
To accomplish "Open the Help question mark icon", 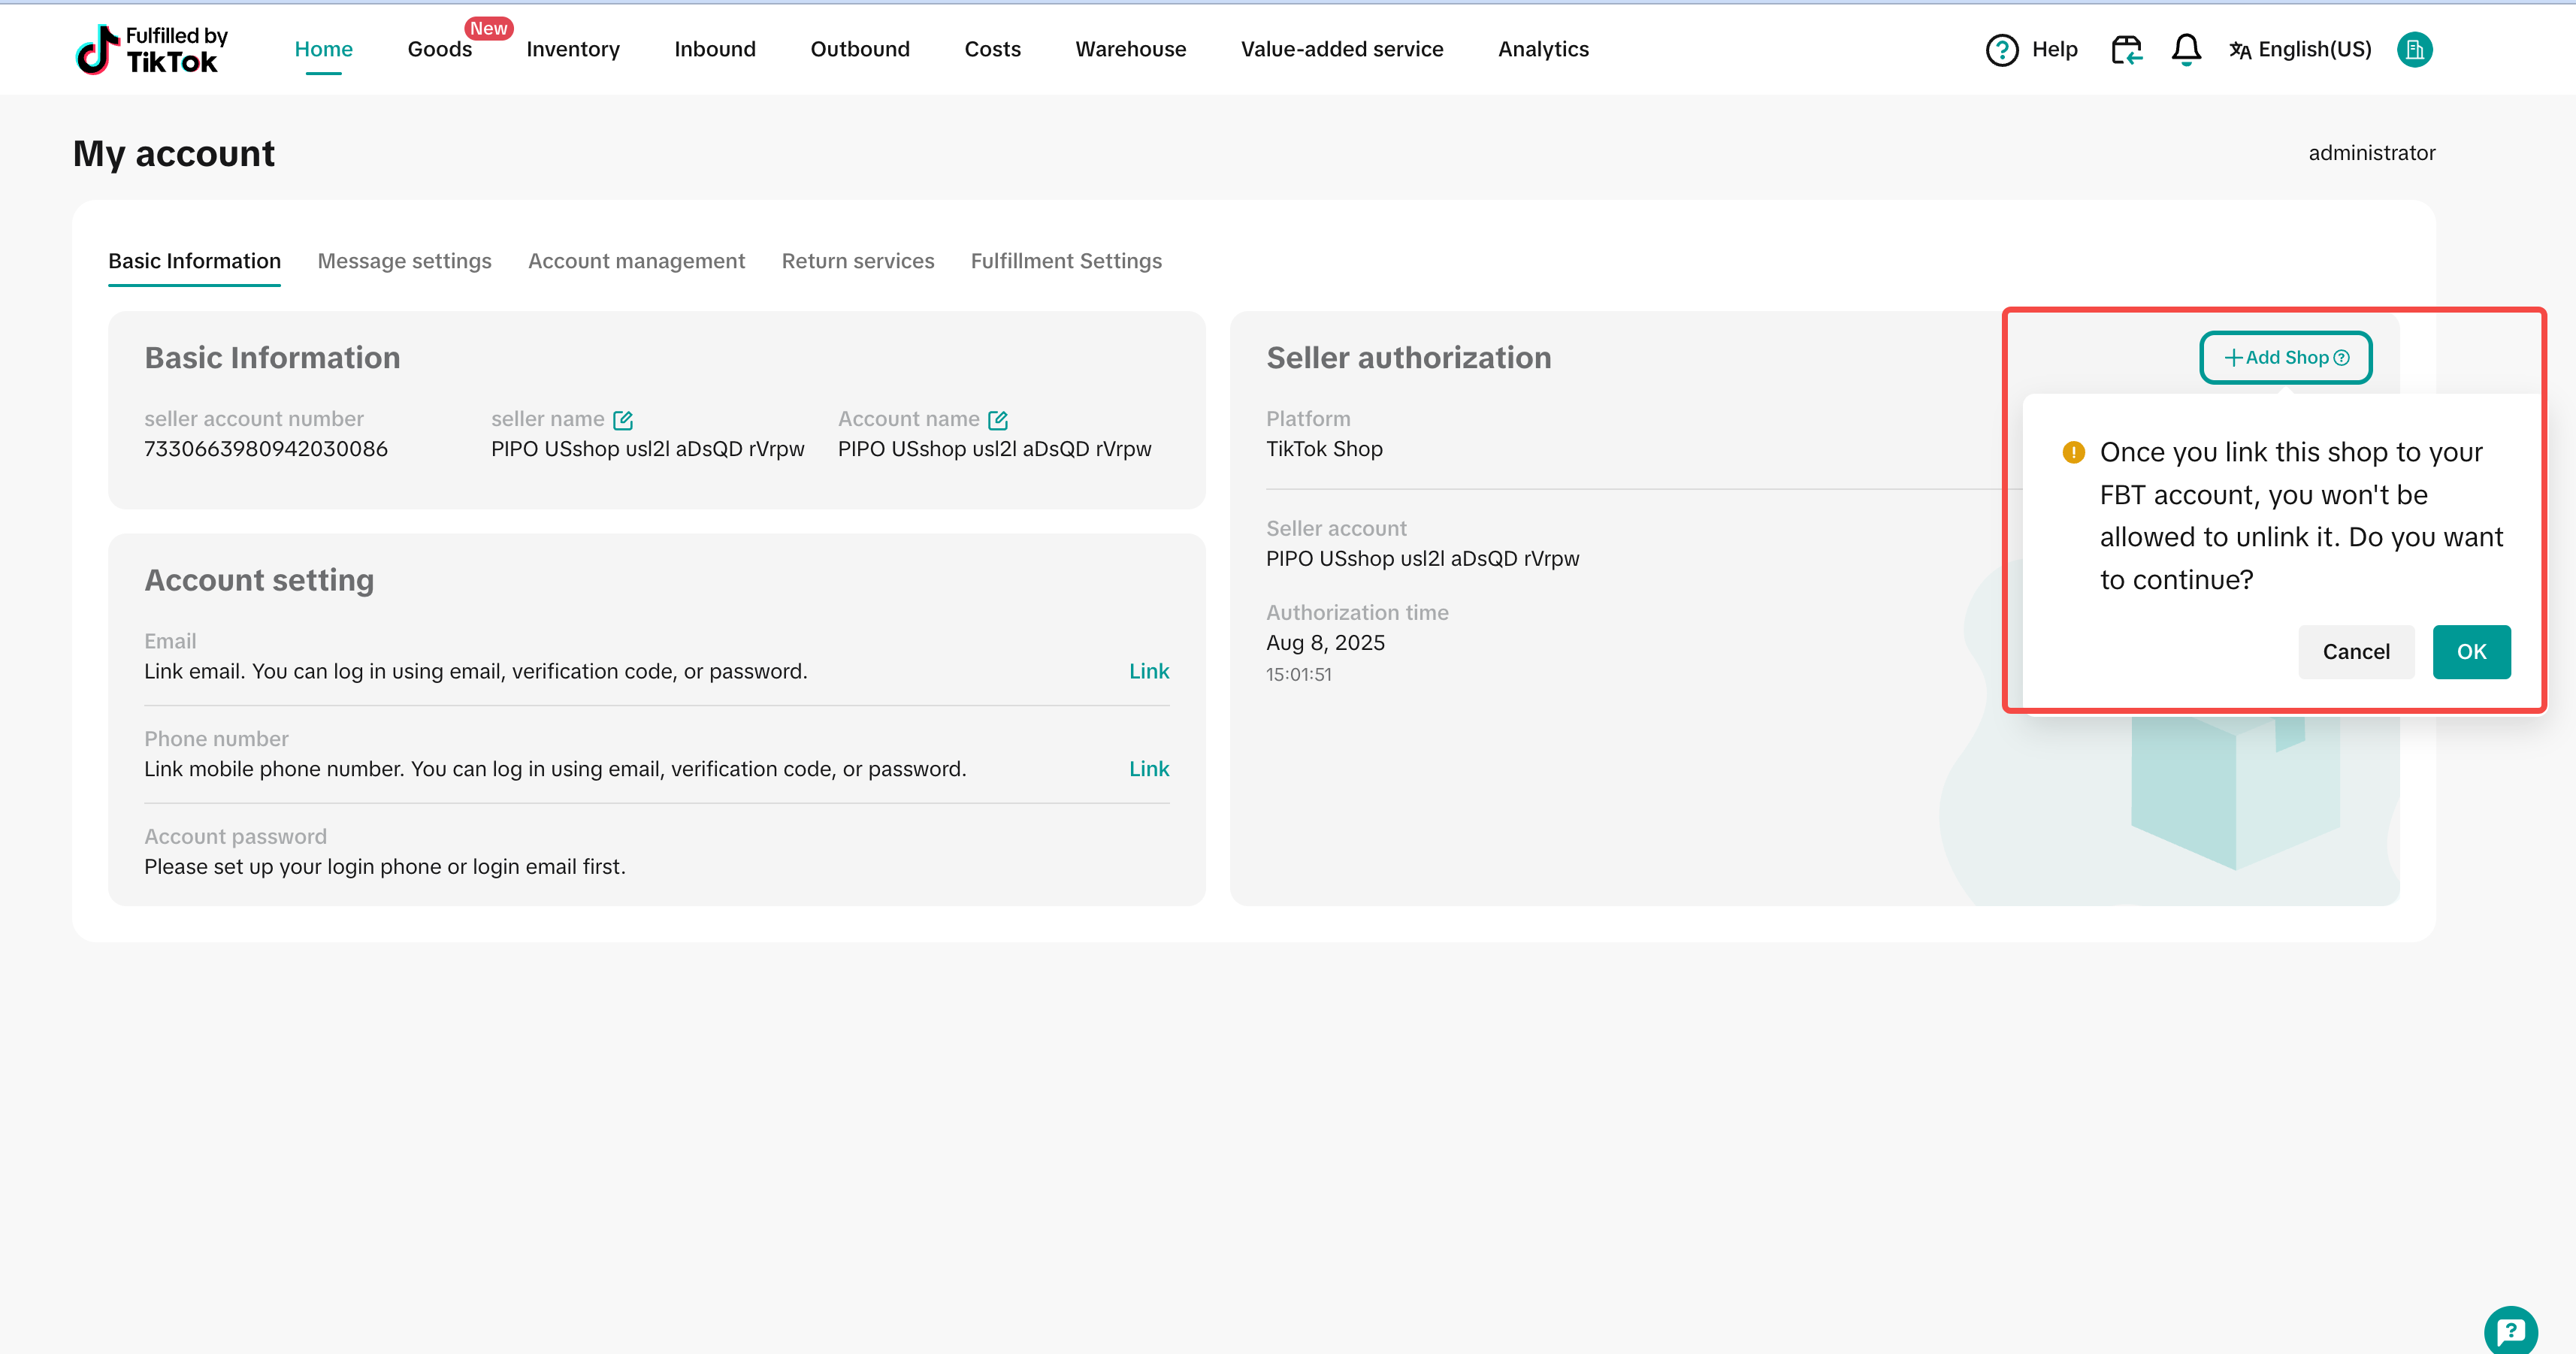I will [x=2001, y=49].
